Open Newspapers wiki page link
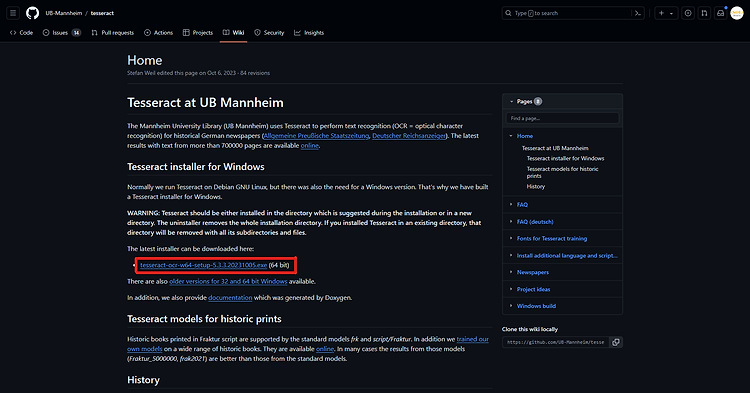 click(533, 272)
